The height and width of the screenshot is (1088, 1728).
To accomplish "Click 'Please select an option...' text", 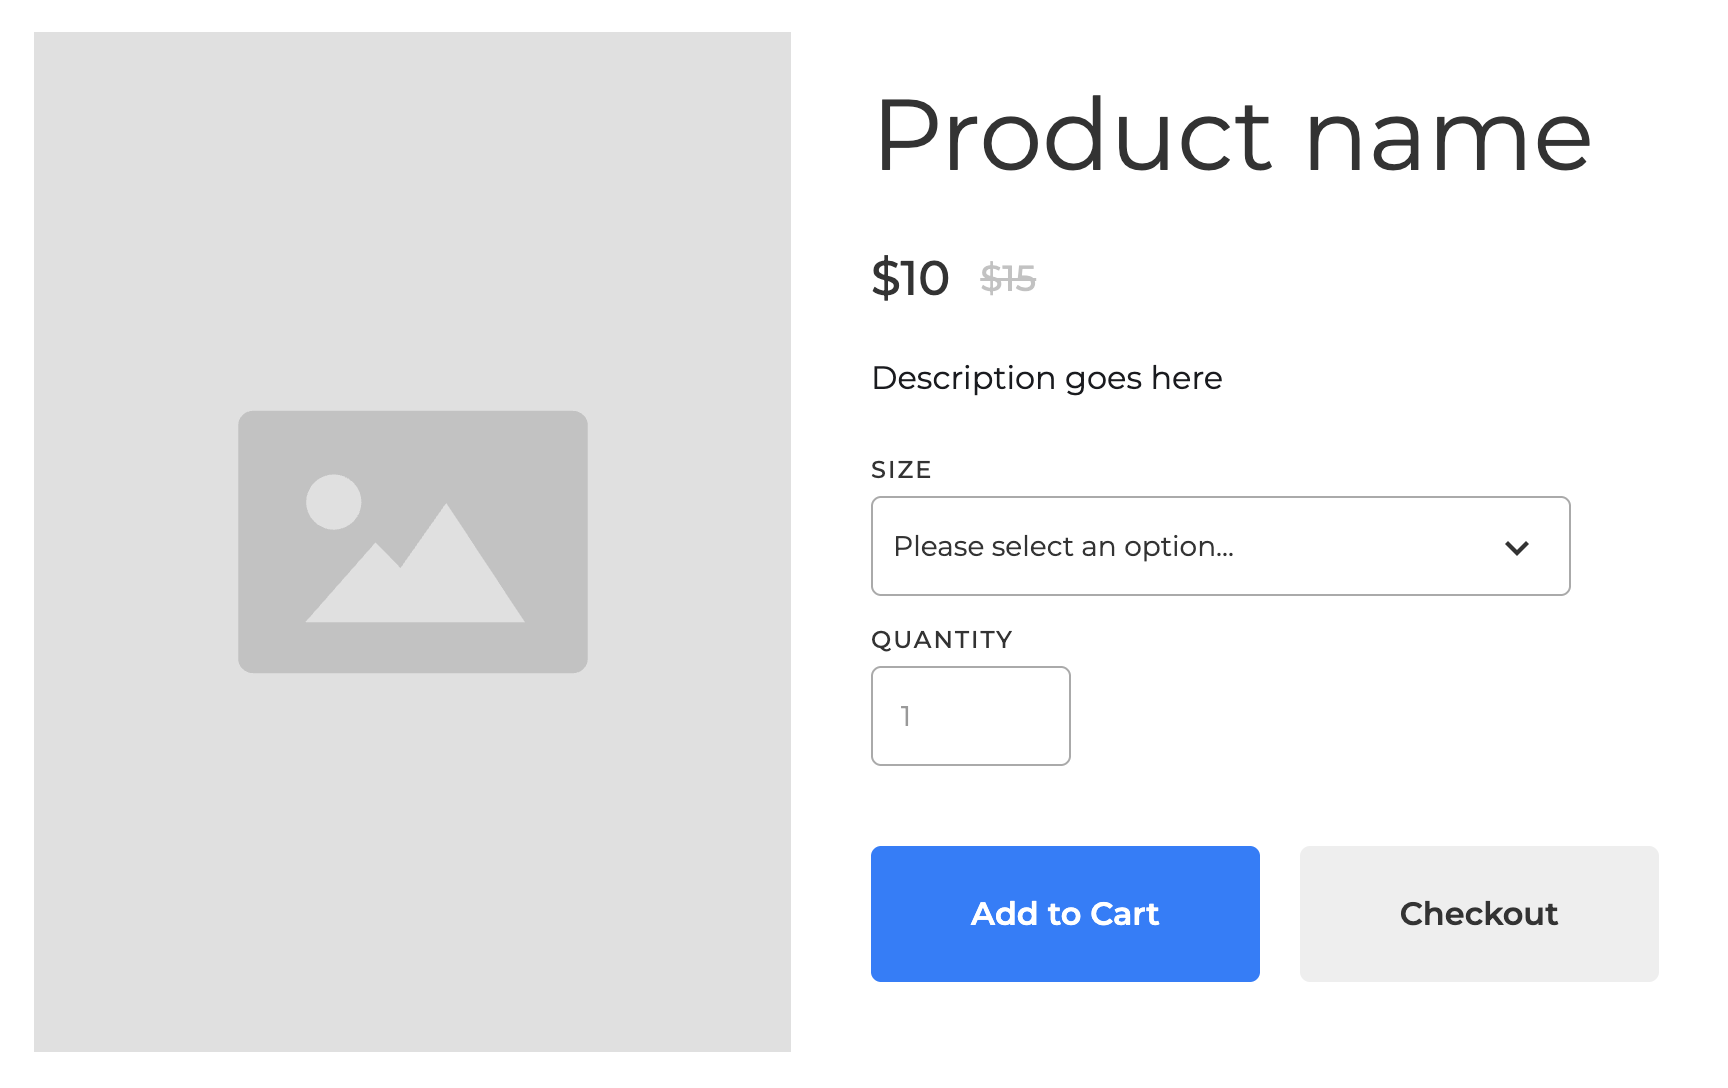I will coord(1063,546).
